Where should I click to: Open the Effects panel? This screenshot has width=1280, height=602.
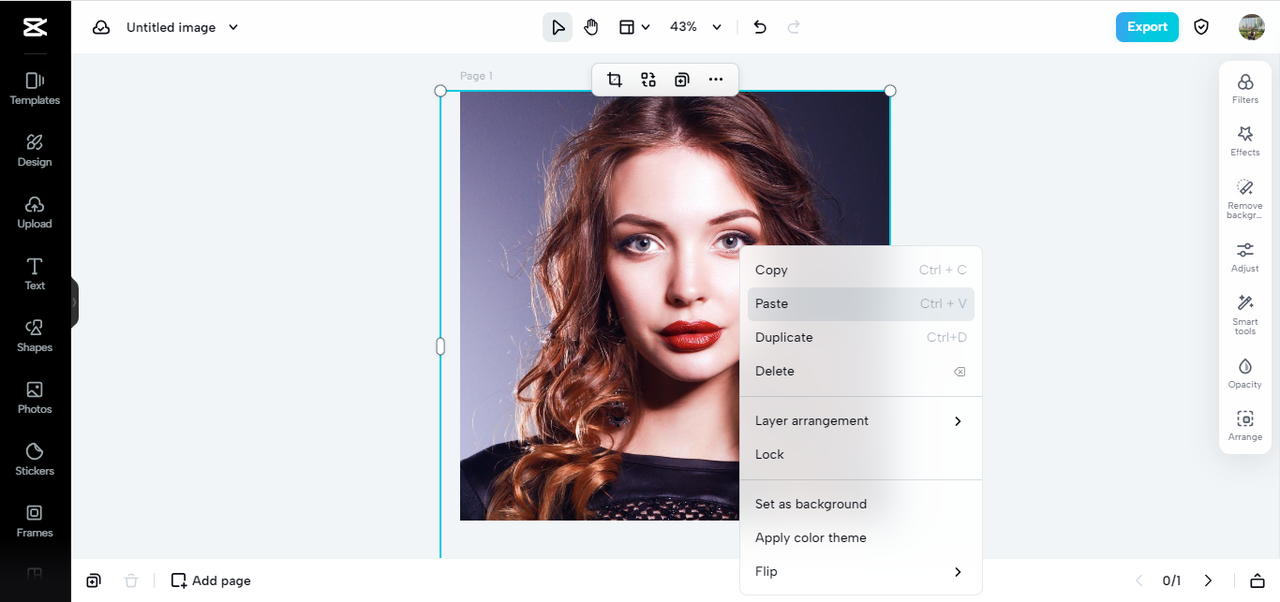tap(1245, 141)
